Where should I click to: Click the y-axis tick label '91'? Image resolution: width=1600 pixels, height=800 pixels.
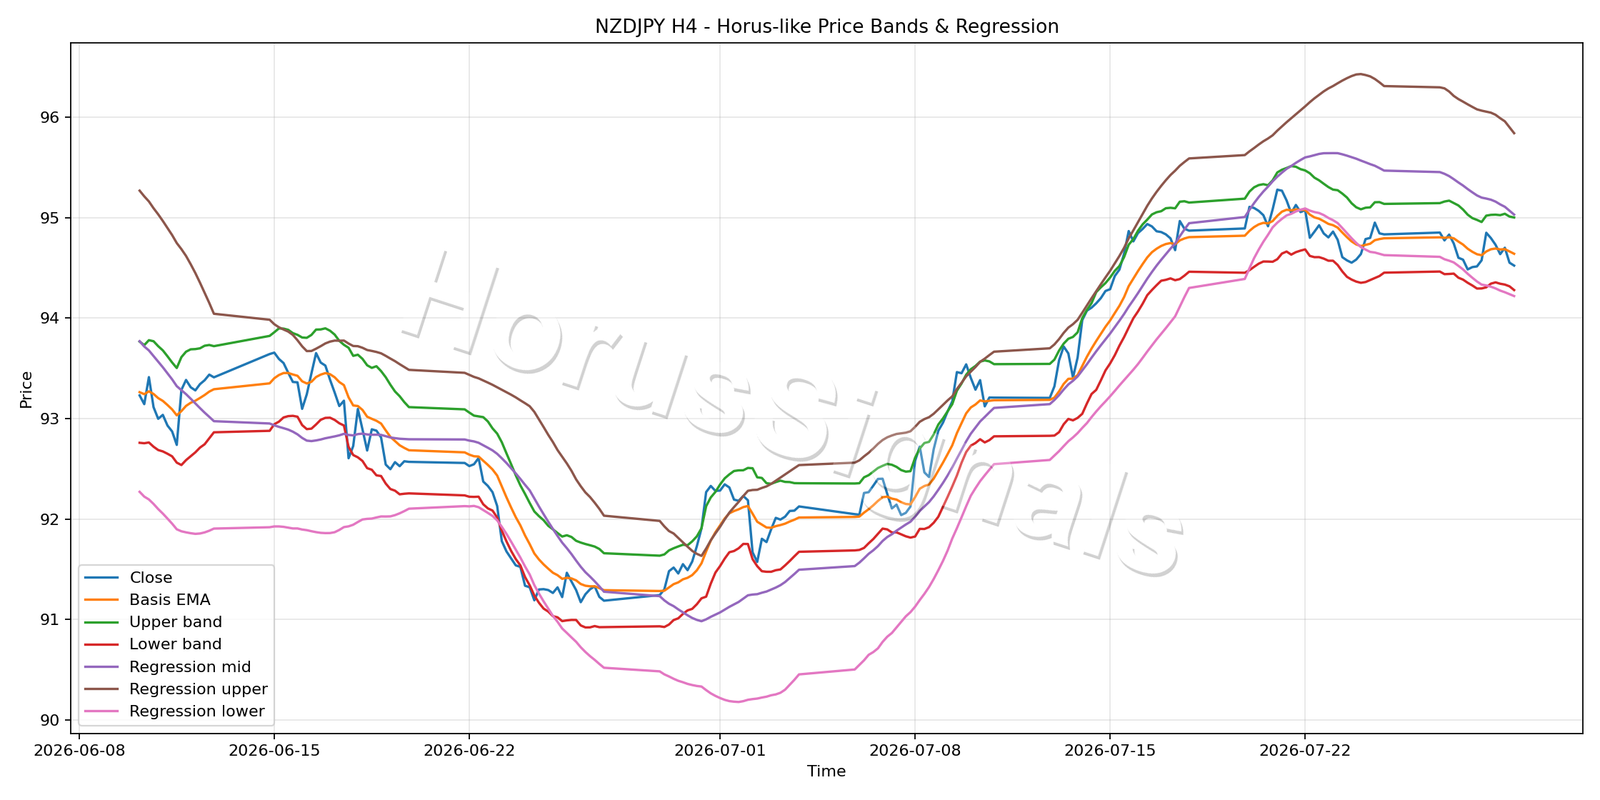(51, 620)
